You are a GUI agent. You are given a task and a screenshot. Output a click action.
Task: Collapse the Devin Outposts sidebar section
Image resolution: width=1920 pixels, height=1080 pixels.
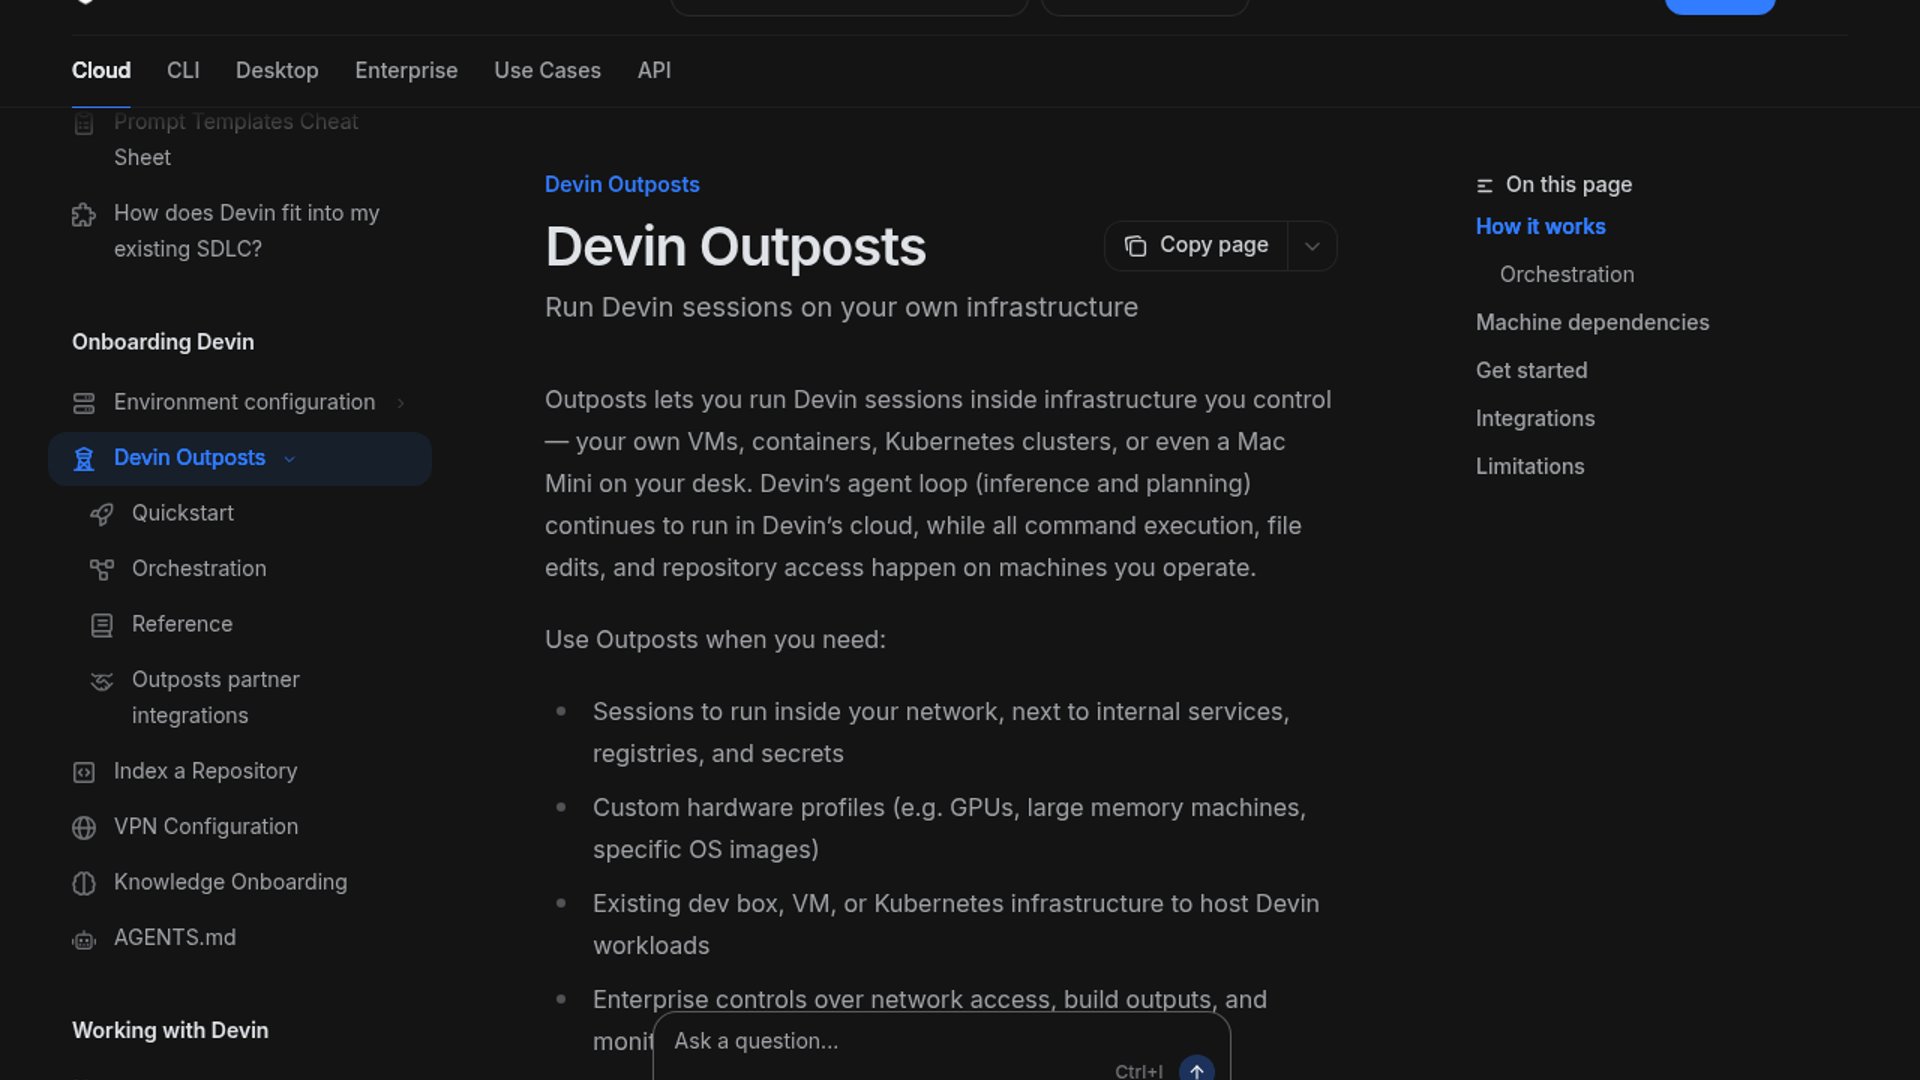pyautogui.click(x=290, y=459)
